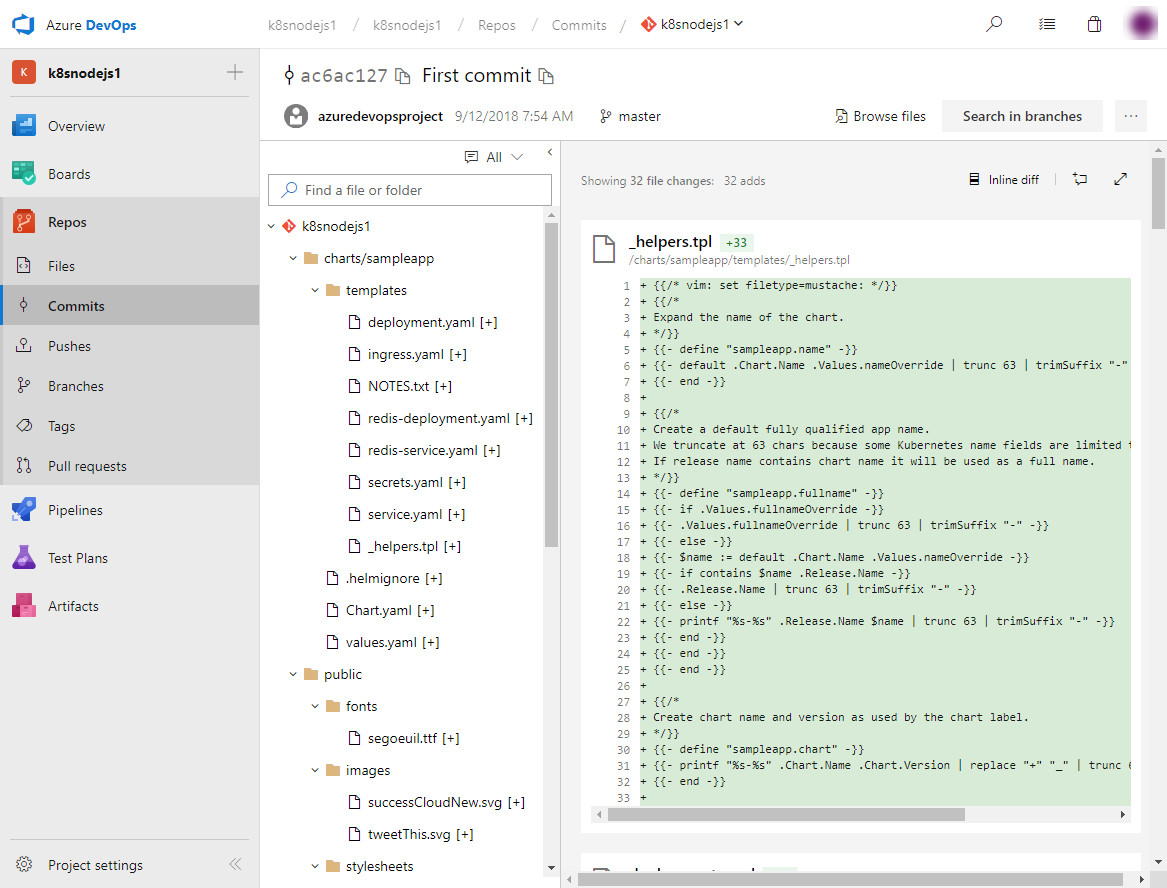Click the Browse files link

880,116
